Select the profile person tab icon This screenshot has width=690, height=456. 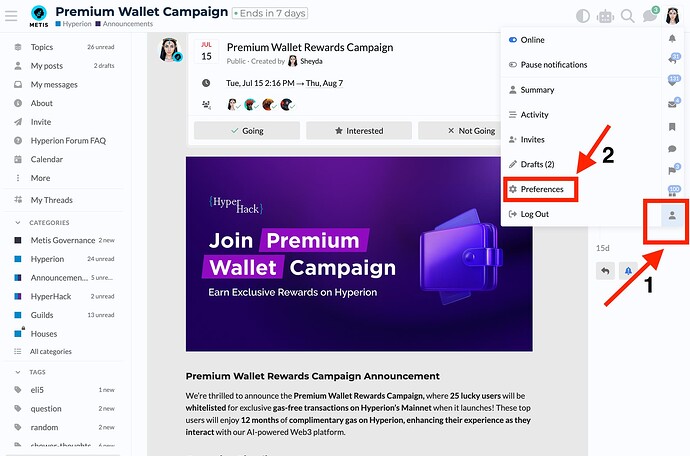pyautogui.click(x=672, y=216)
